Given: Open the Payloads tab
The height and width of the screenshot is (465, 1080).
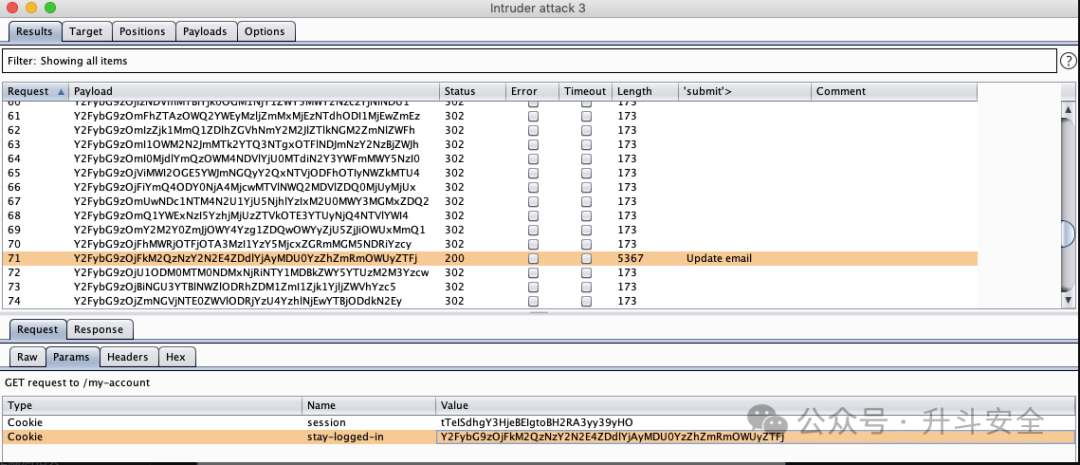Looking at the screenshot, I should click(205, 32).
